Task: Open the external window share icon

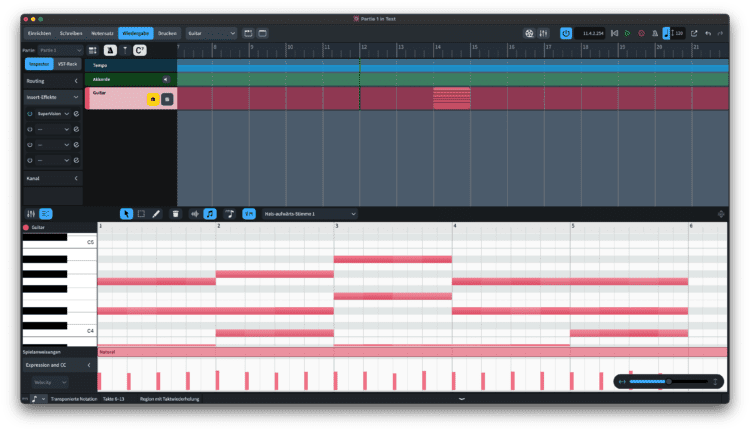Action: point(694,33)
